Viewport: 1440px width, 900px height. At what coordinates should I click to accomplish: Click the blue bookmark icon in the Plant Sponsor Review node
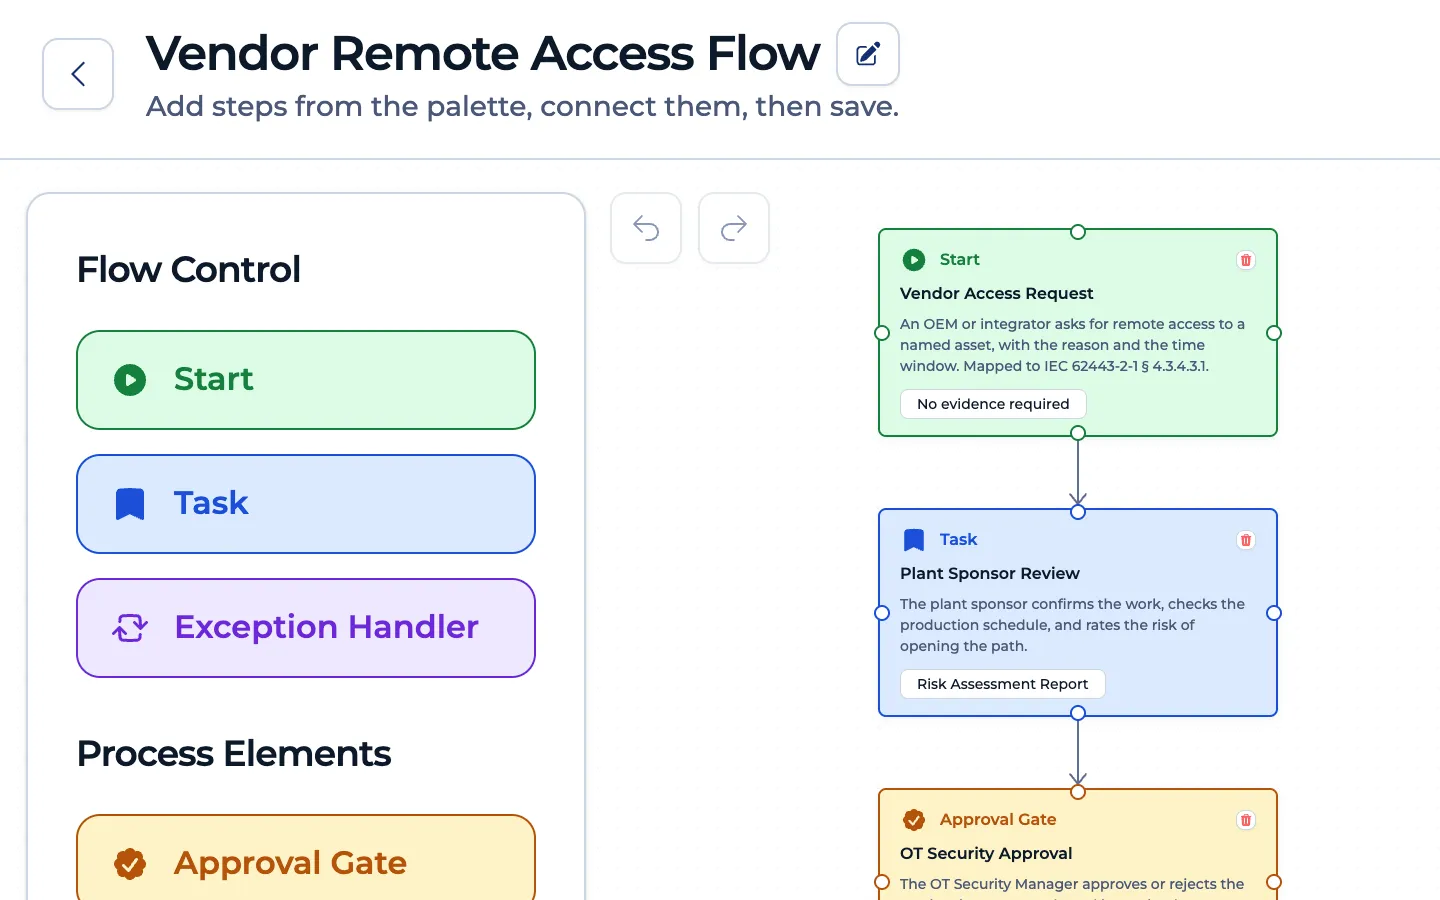(914, 540)
